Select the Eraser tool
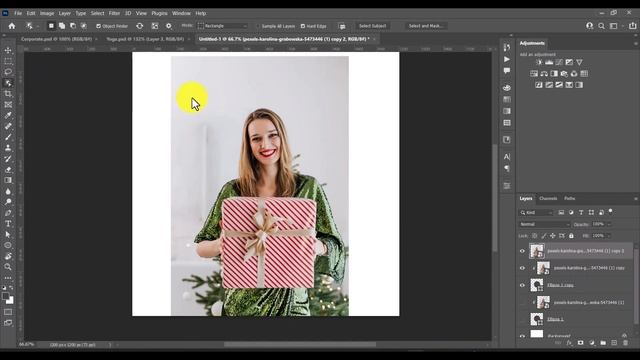This screenshot has width=640, height=360. pyautogui.click(x=8, y=169)
